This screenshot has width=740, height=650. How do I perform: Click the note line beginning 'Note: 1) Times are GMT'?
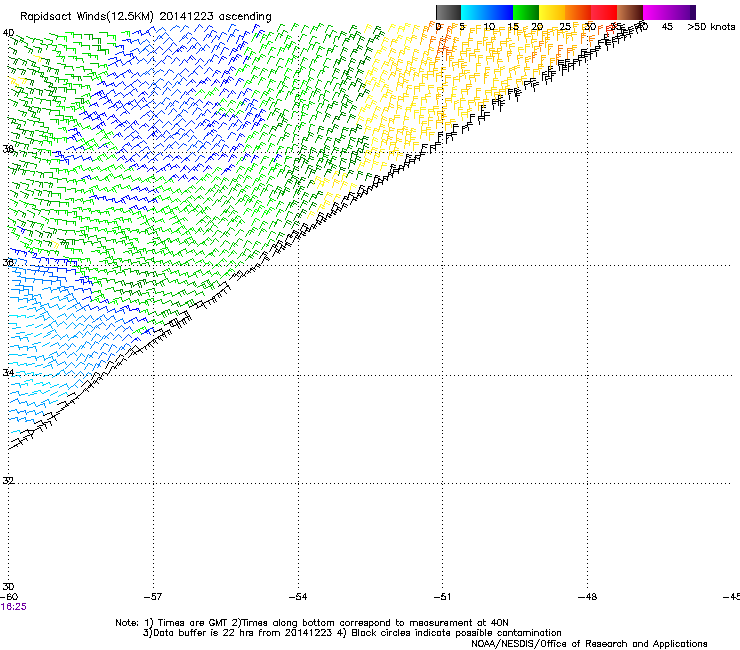coord(312,623)
